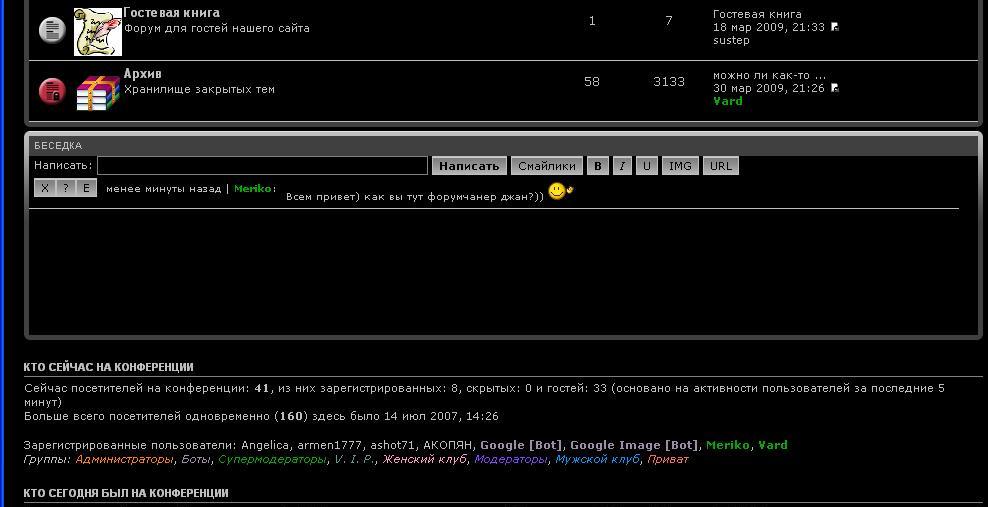Open the Гостевая книга forum title
The height and width of the screenshot is (507, 988).
click(171, 13)
